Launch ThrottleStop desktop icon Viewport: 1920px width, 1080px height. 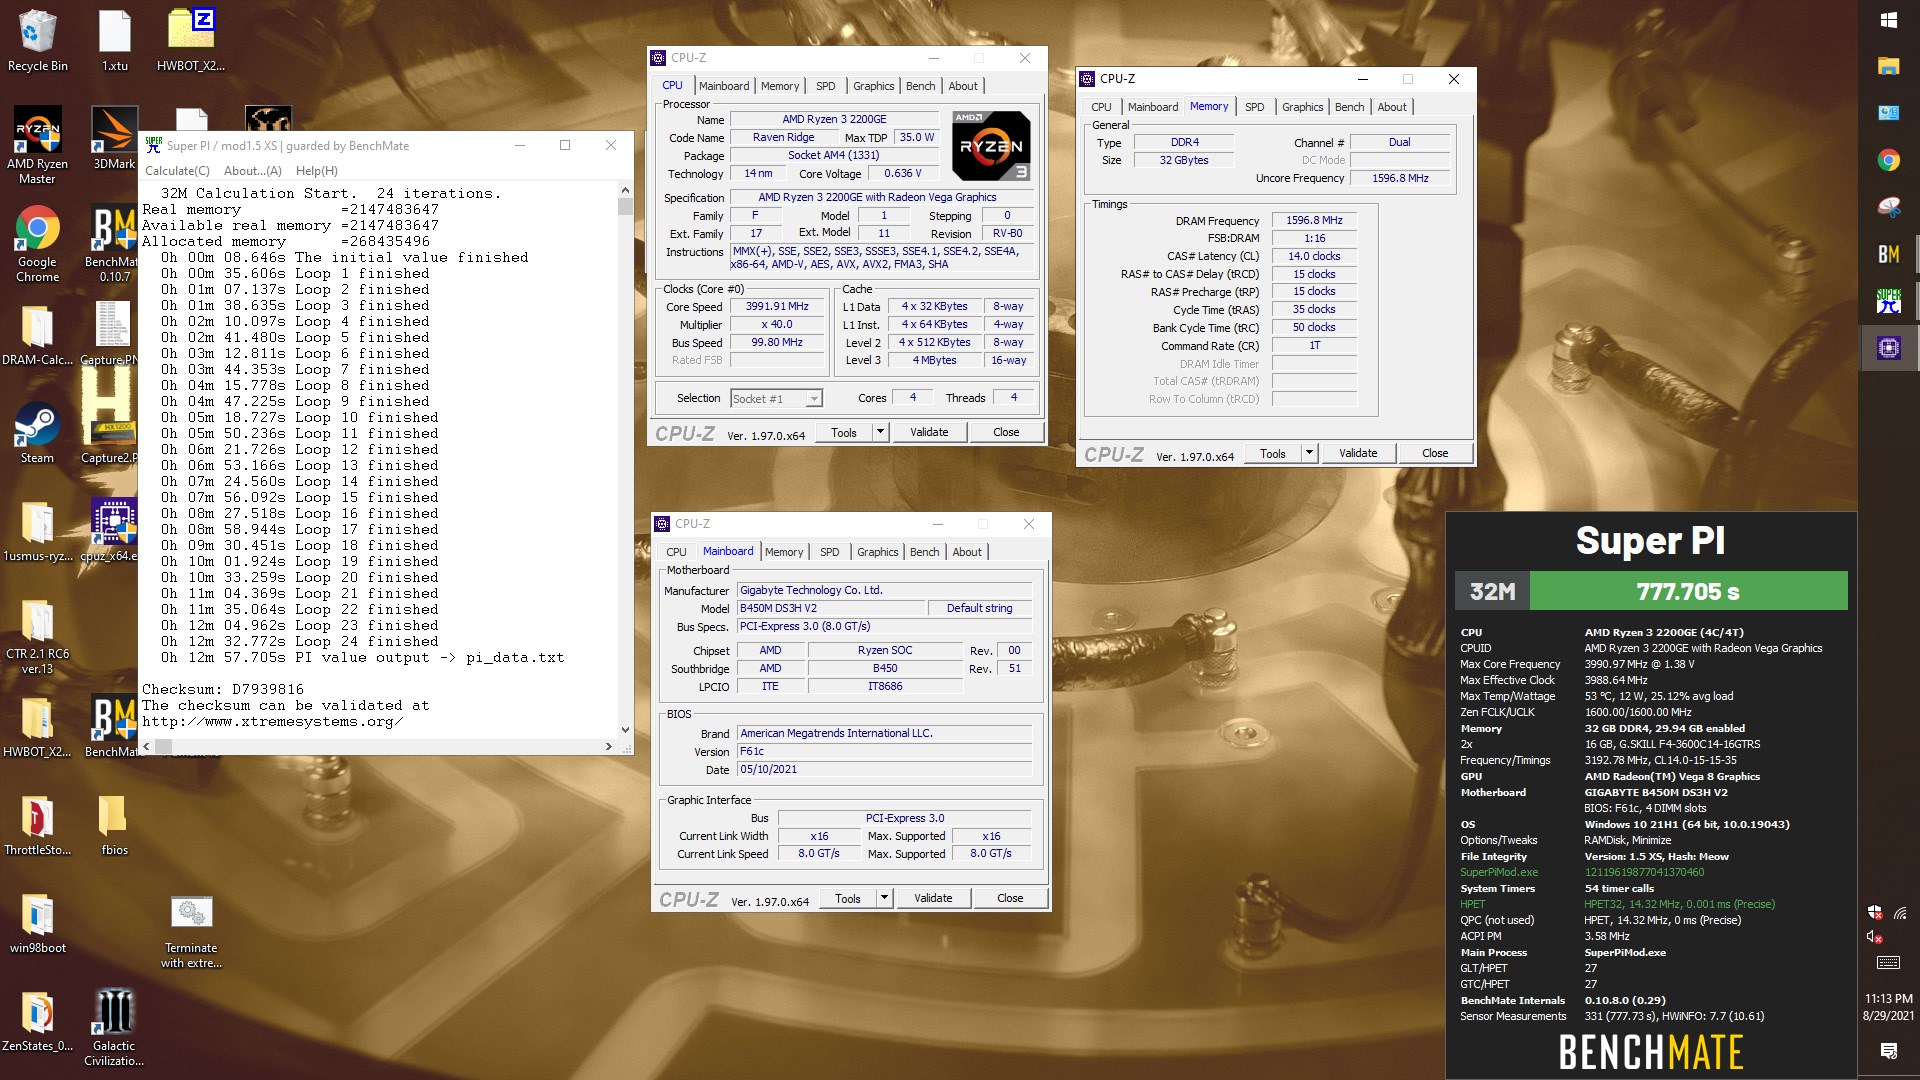pyautogui.click(x=37, y=826)
